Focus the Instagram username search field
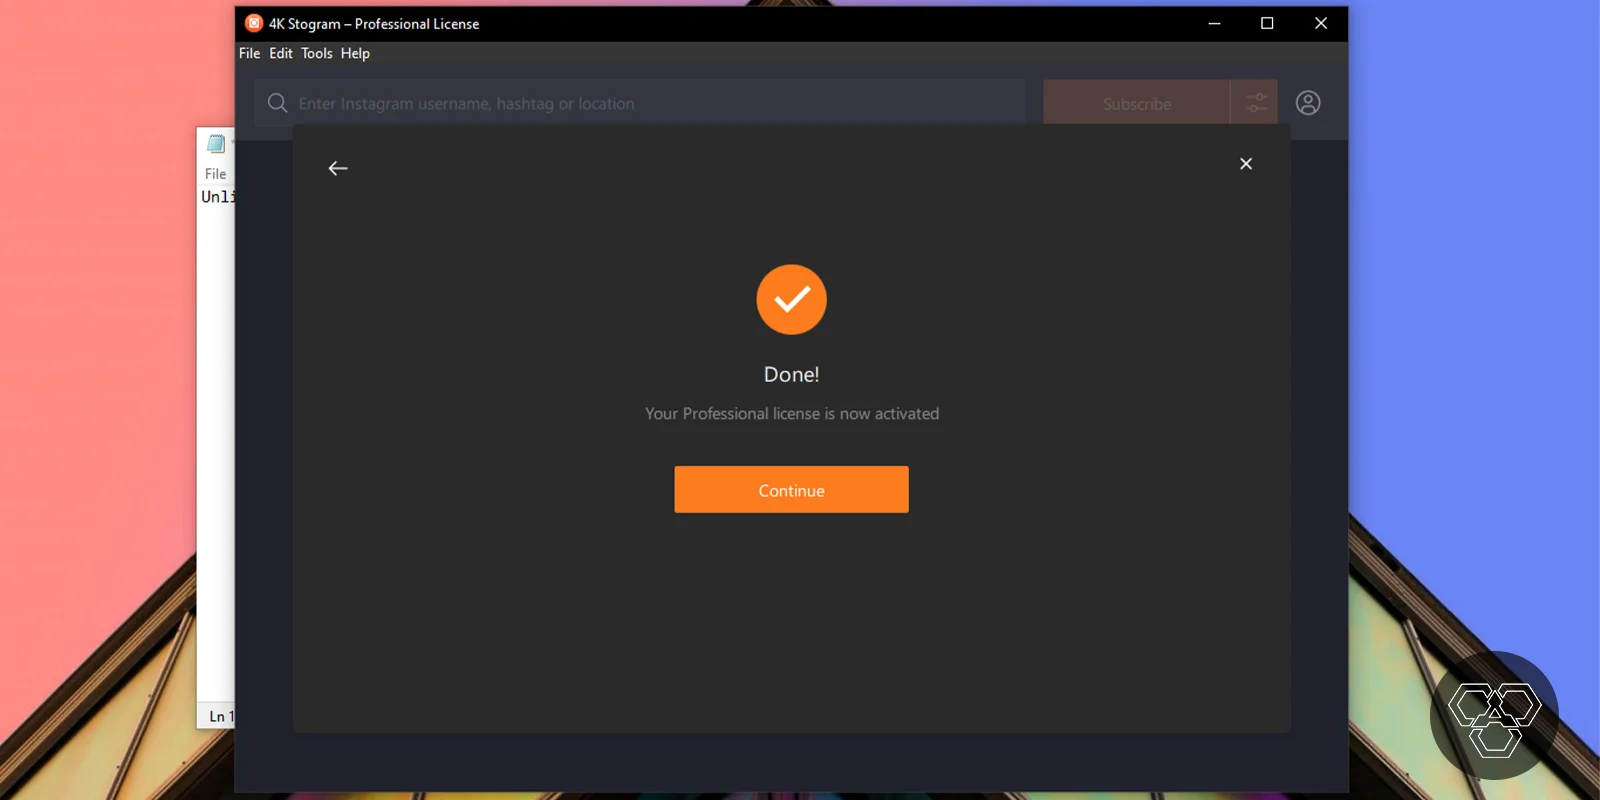Image resolution: width=1600 pixels, height=800 pixels. [640, 103]
